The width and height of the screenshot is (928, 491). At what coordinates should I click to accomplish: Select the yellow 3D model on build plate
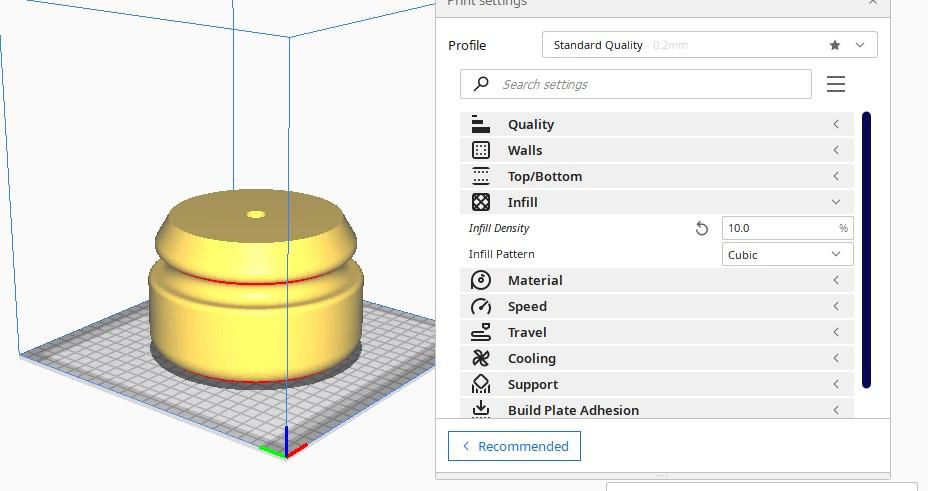click(x=256, y=288)
